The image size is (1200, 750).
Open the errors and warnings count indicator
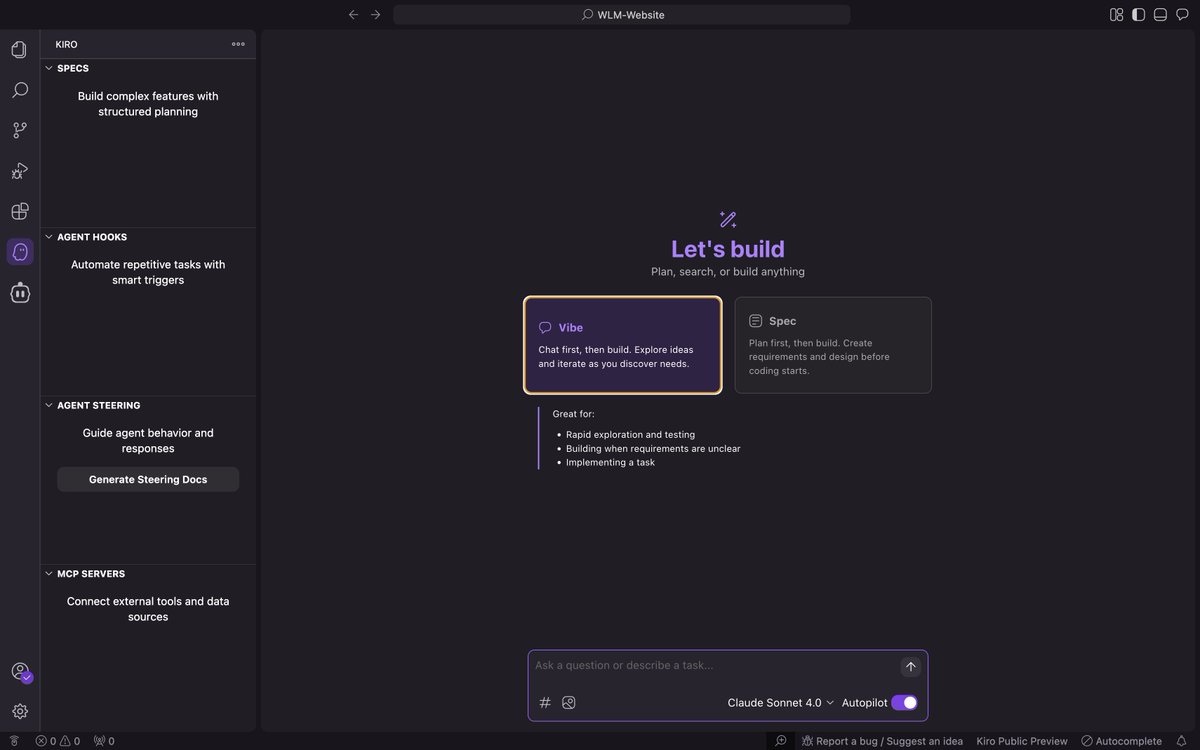point(57,741)
